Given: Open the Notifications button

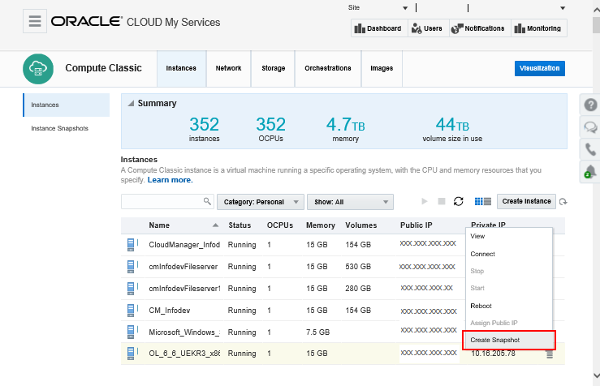Looking at the screenshot, I should tap(480, 28).
